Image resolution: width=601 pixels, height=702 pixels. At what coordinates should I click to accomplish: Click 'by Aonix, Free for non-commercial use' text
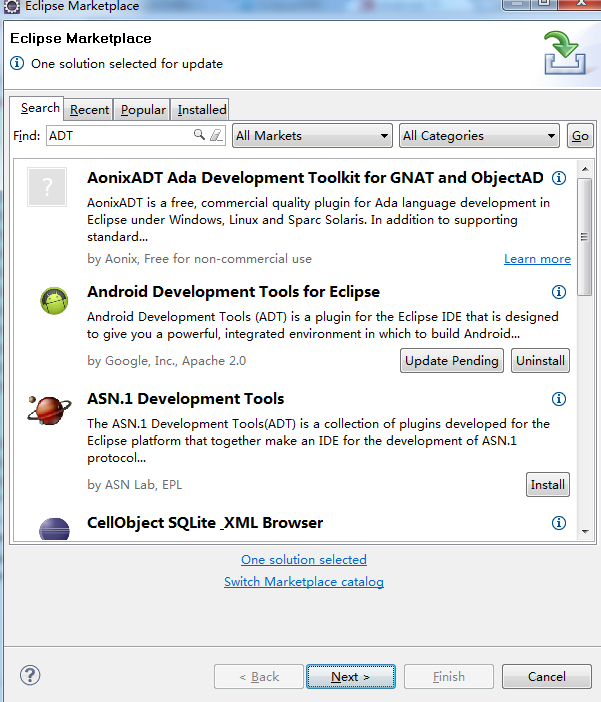click(199, 259)
